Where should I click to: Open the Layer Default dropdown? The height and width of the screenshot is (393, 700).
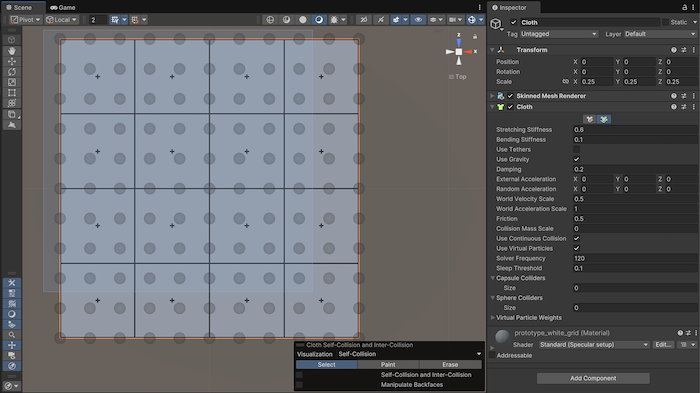click(660, 34)
